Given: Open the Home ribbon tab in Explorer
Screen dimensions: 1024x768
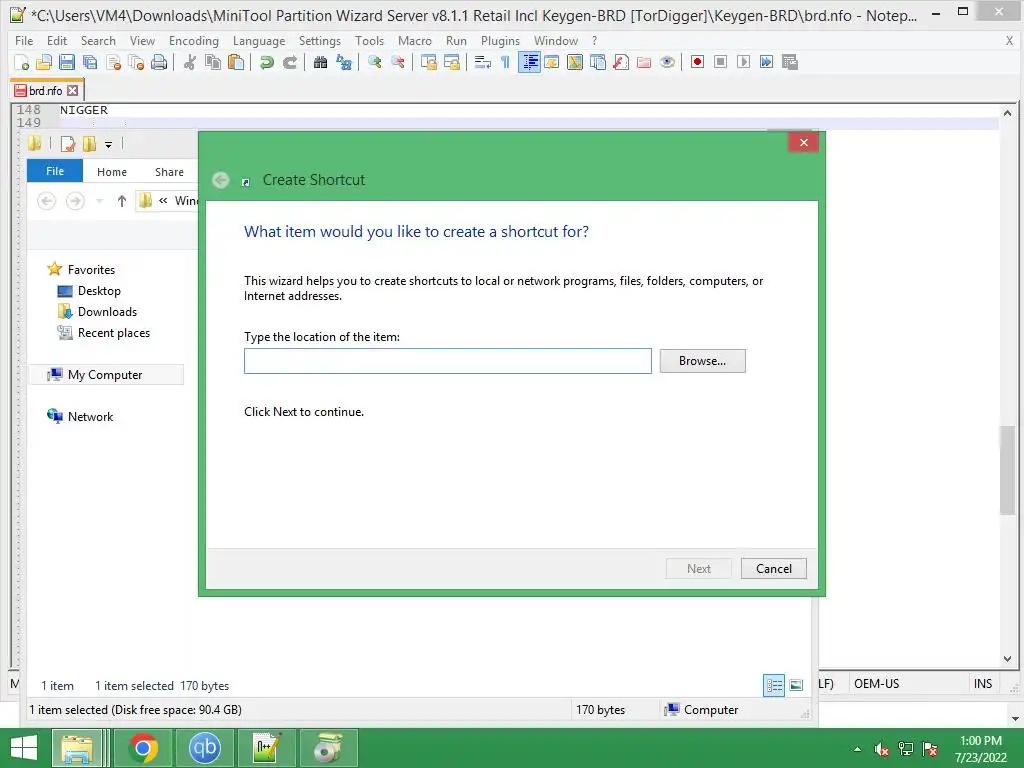Looking at the screenshot, I should tap(112, 172).
